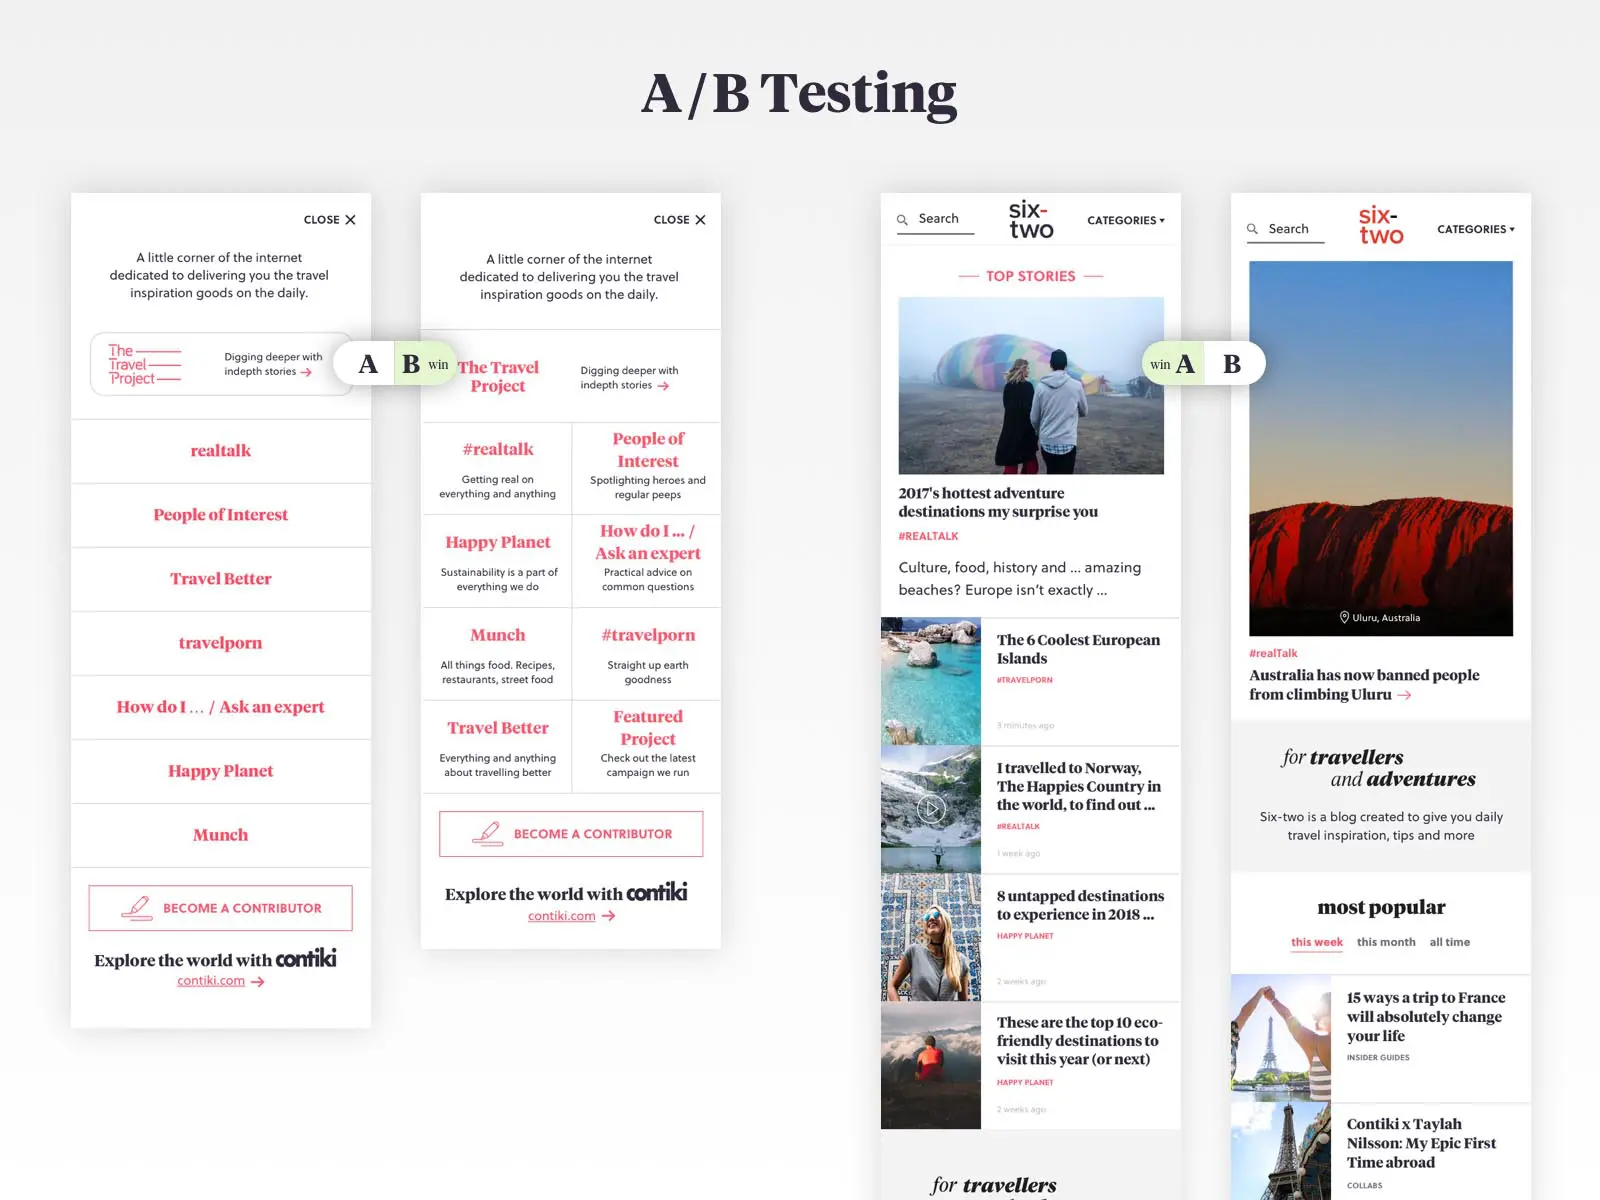
Task: Click play button on the Norway story thumbnail
Action: tap(931, 809)
